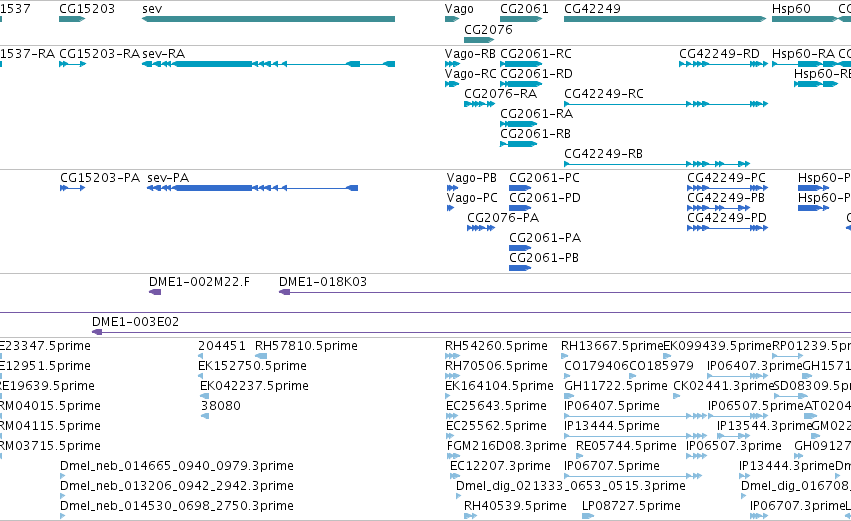Click the CG2061-PD protein label
Image resolution: width=851 pixels, height=521 pixels.
(545, 198)
